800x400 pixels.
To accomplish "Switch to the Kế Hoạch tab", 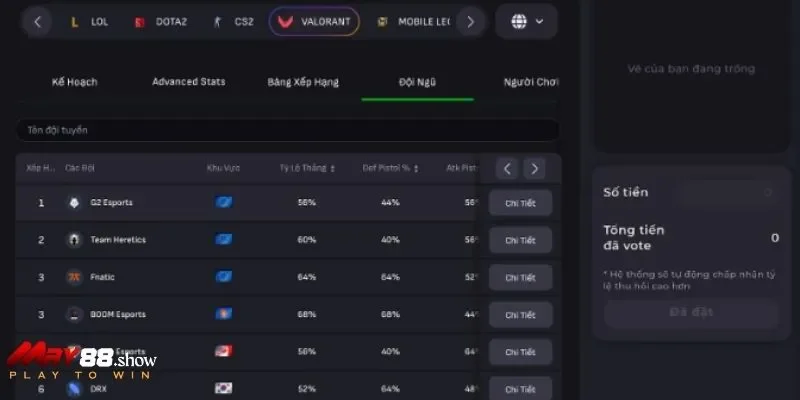I will click(x=74, y=82).
